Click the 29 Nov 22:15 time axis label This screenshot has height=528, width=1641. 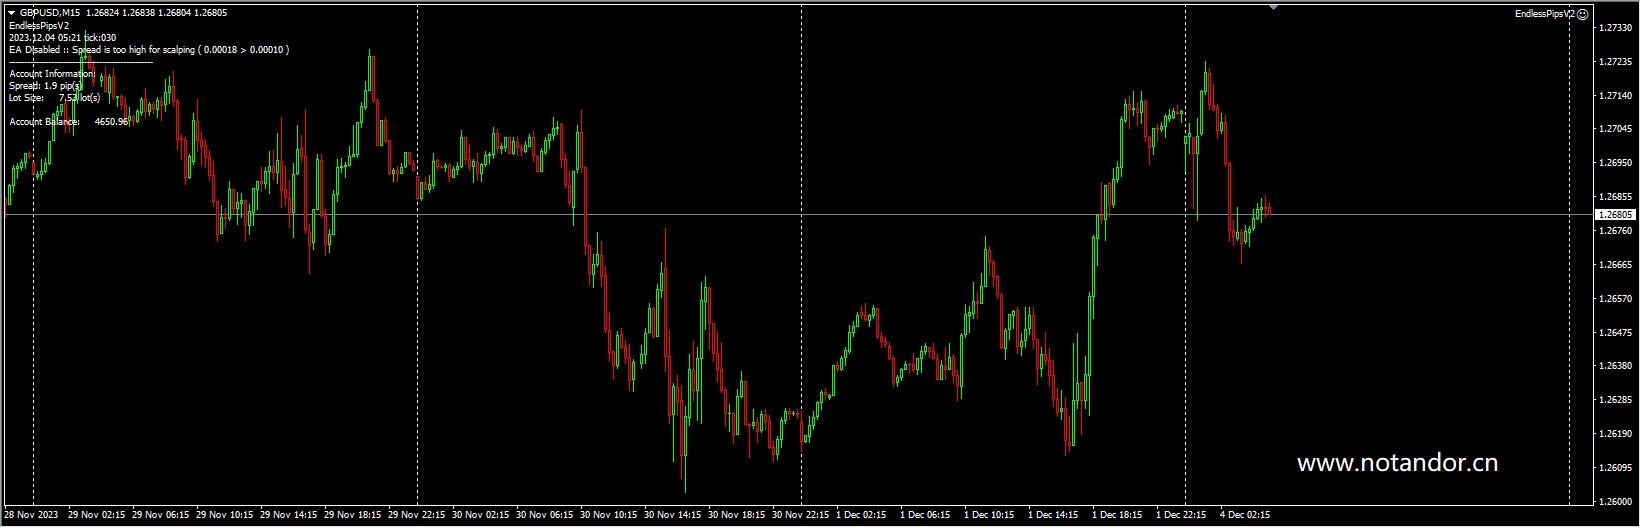[x=417, y=516]
